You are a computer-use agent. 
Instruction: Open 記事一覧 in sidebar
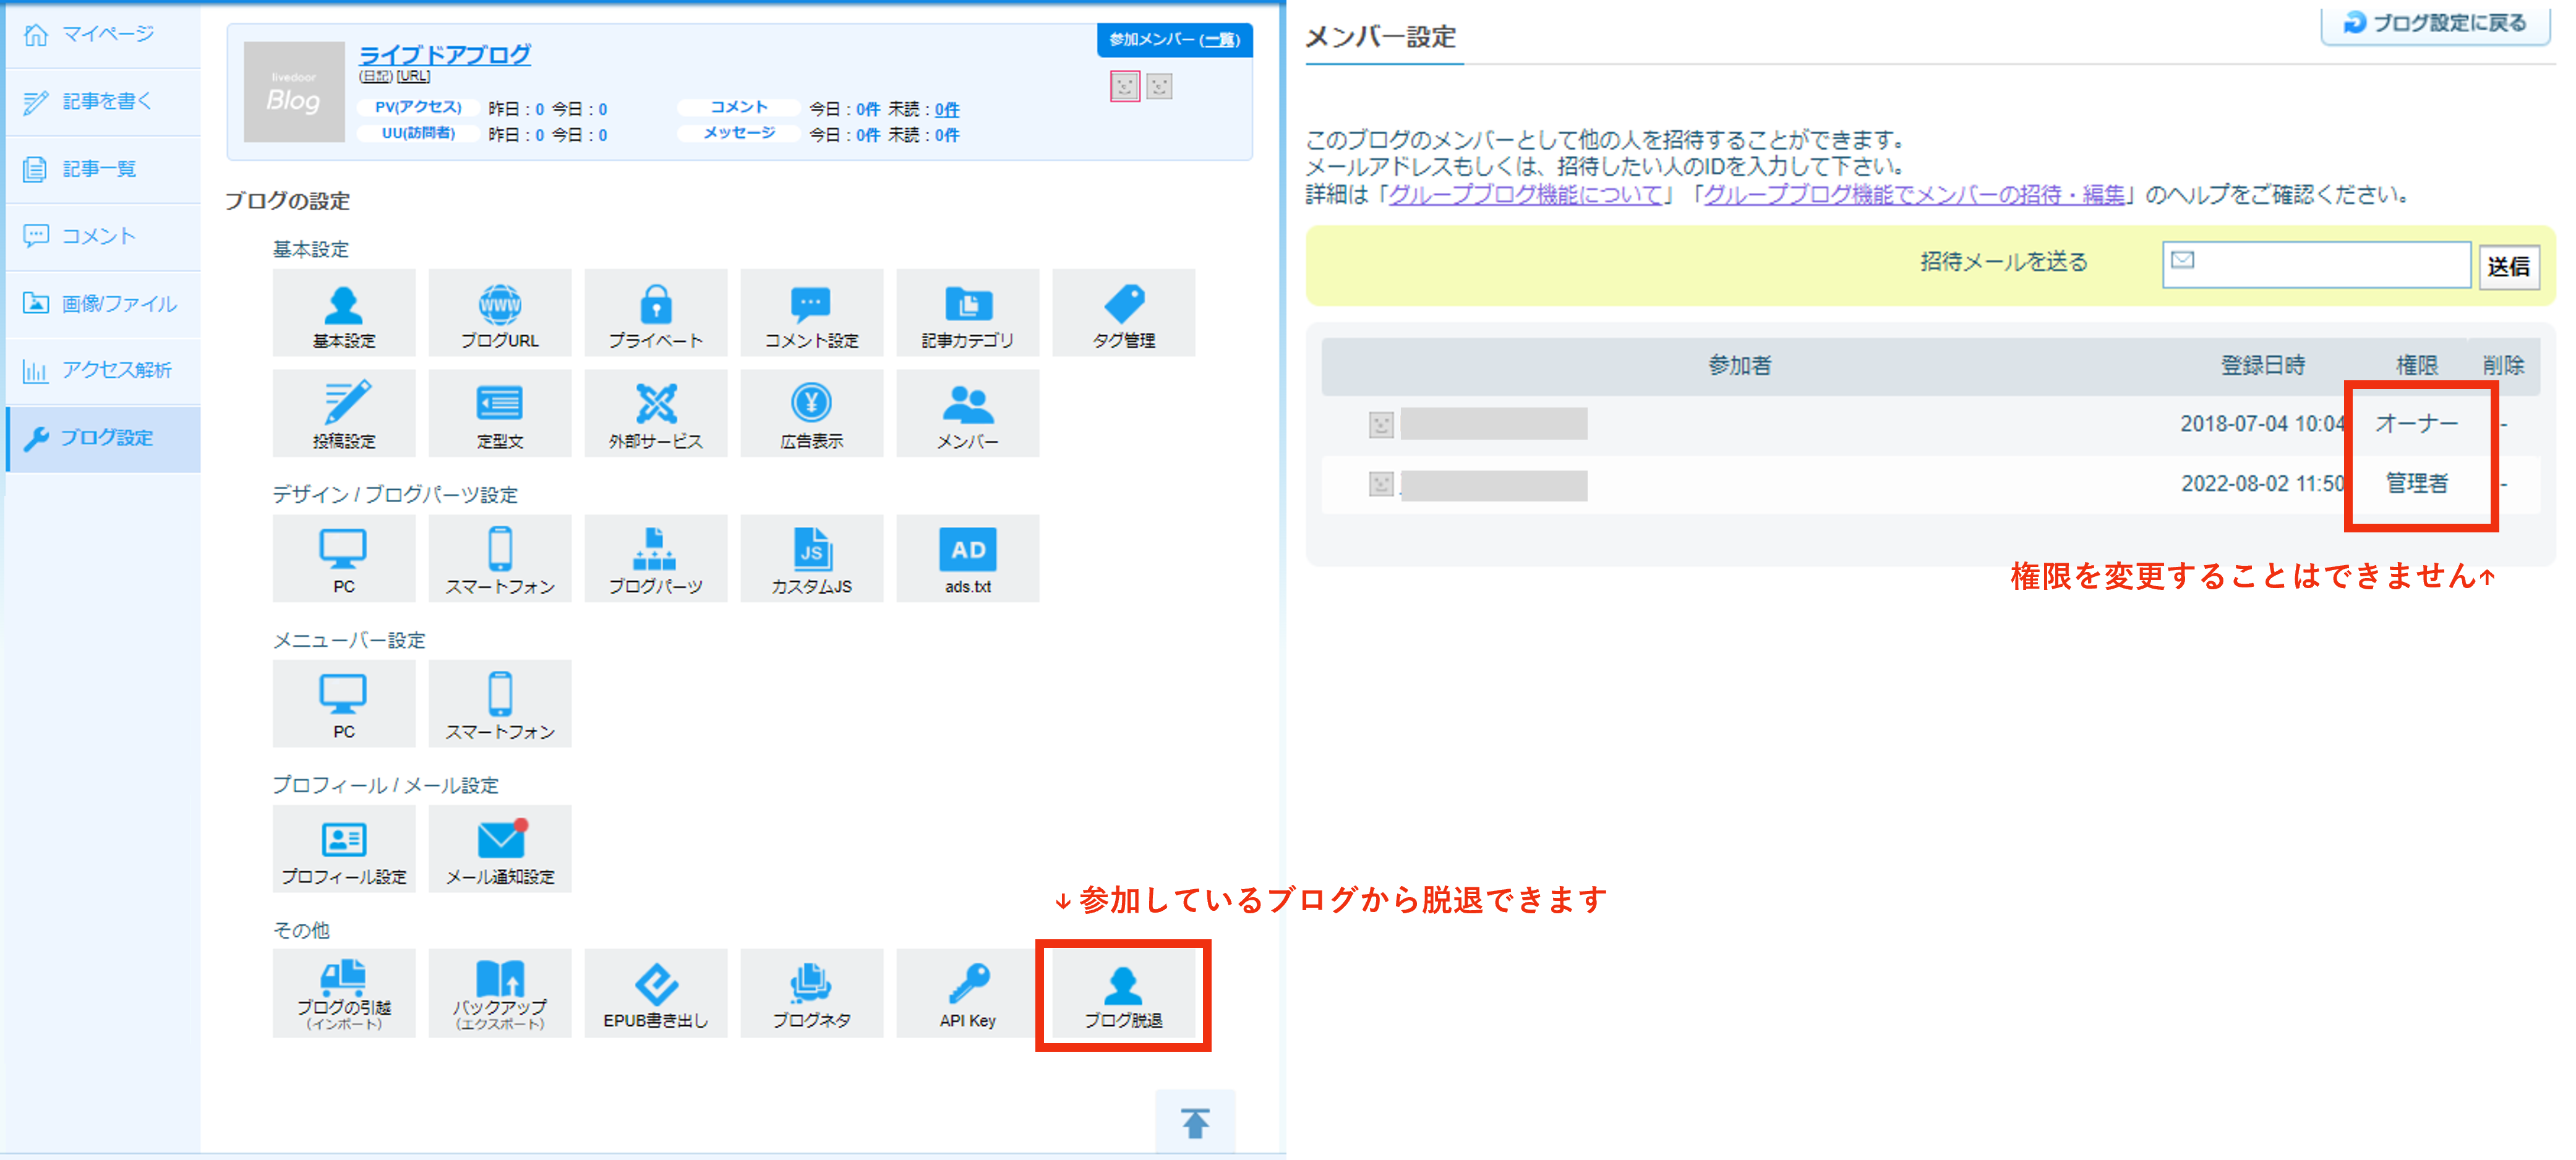coord(103,169)
